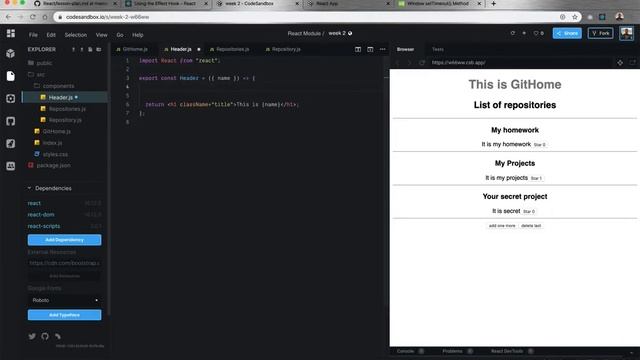Toggle the preview layout icon beside split
This screenshot has width=640, height=360.
pos(370,49)
